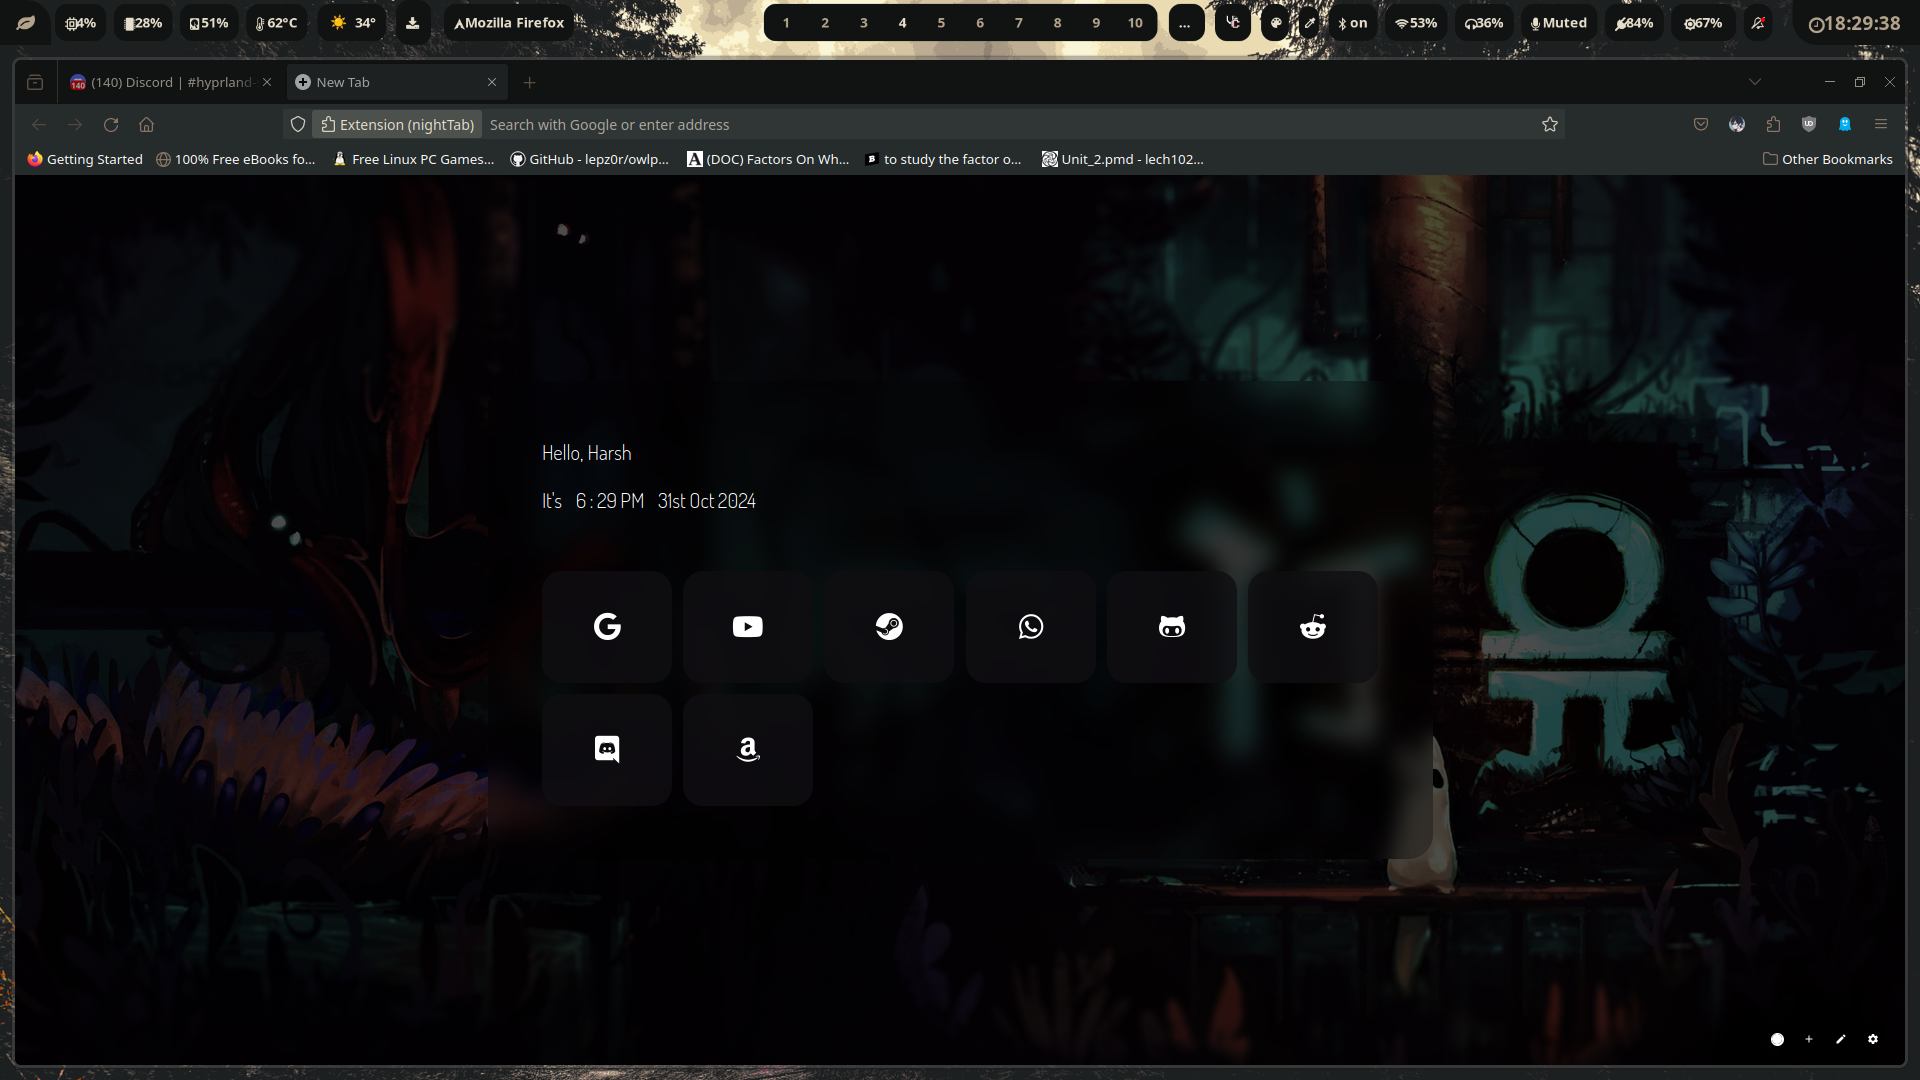Open the Reddit bookmark tile
The image size is (1920, 1080).
(1312, 627)
